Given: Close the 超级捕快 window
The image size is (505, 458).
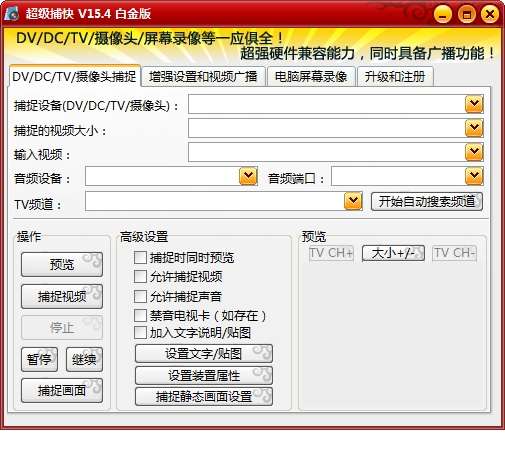Looking at the screenshot, I should [x=490, y=14].
